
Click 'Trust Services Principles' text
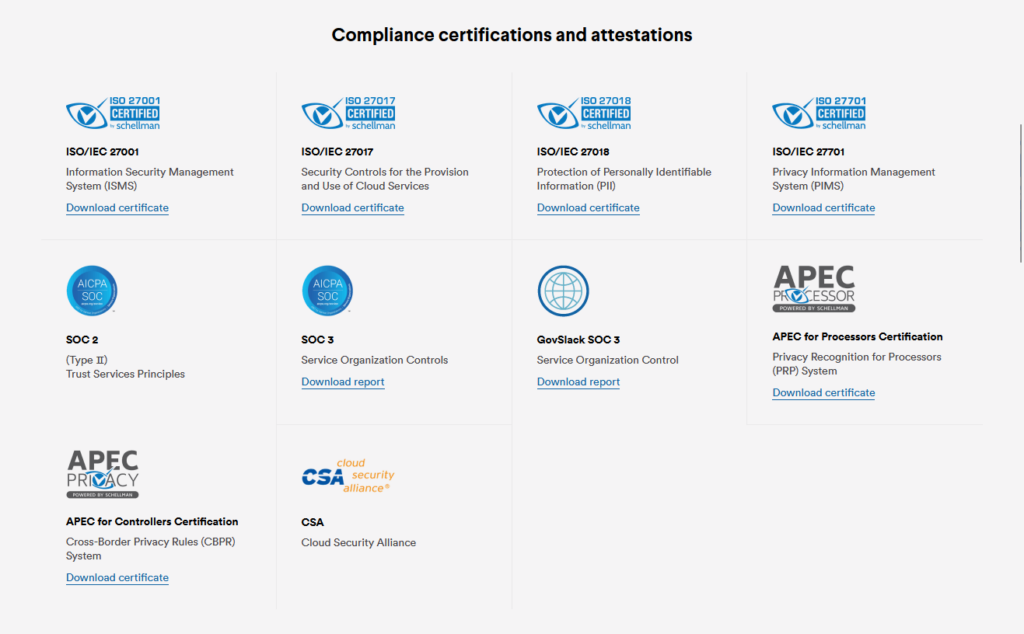(x=125, y=374)
